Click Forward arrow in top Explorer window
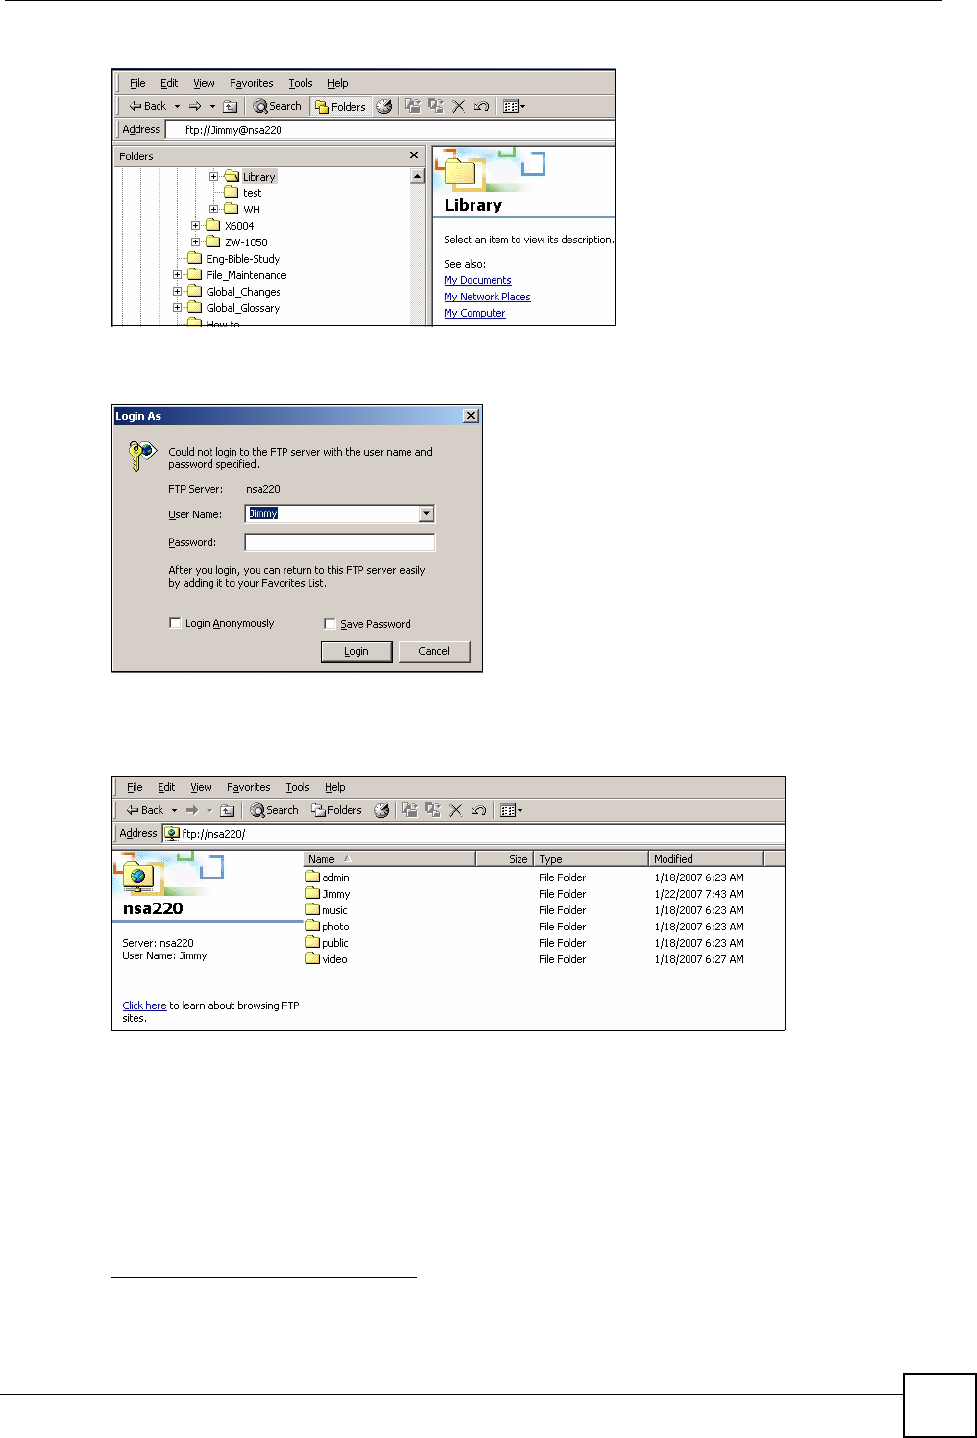This screenshot has height=1438, width=977. tap(195, 106)
